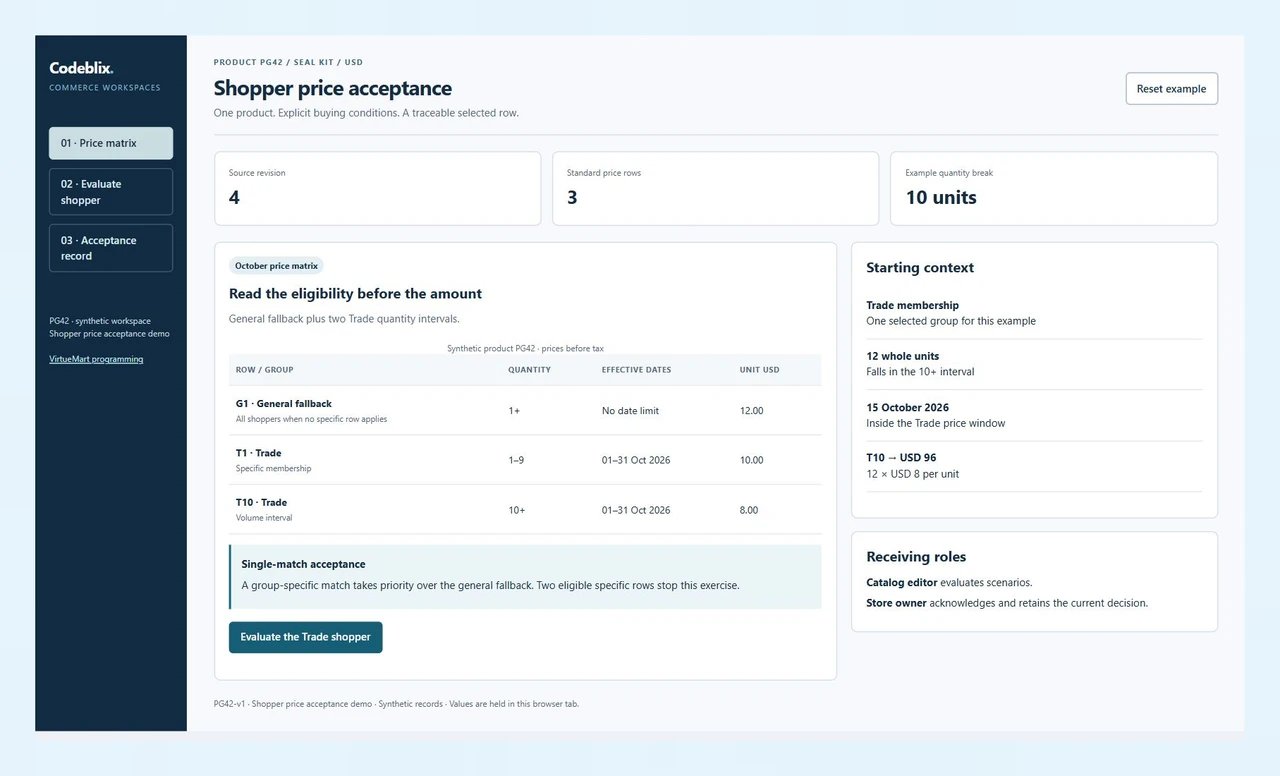Screen dimensions: 1280x776
Task: Click the T1 · Trade row label
Action: point(259,453)
